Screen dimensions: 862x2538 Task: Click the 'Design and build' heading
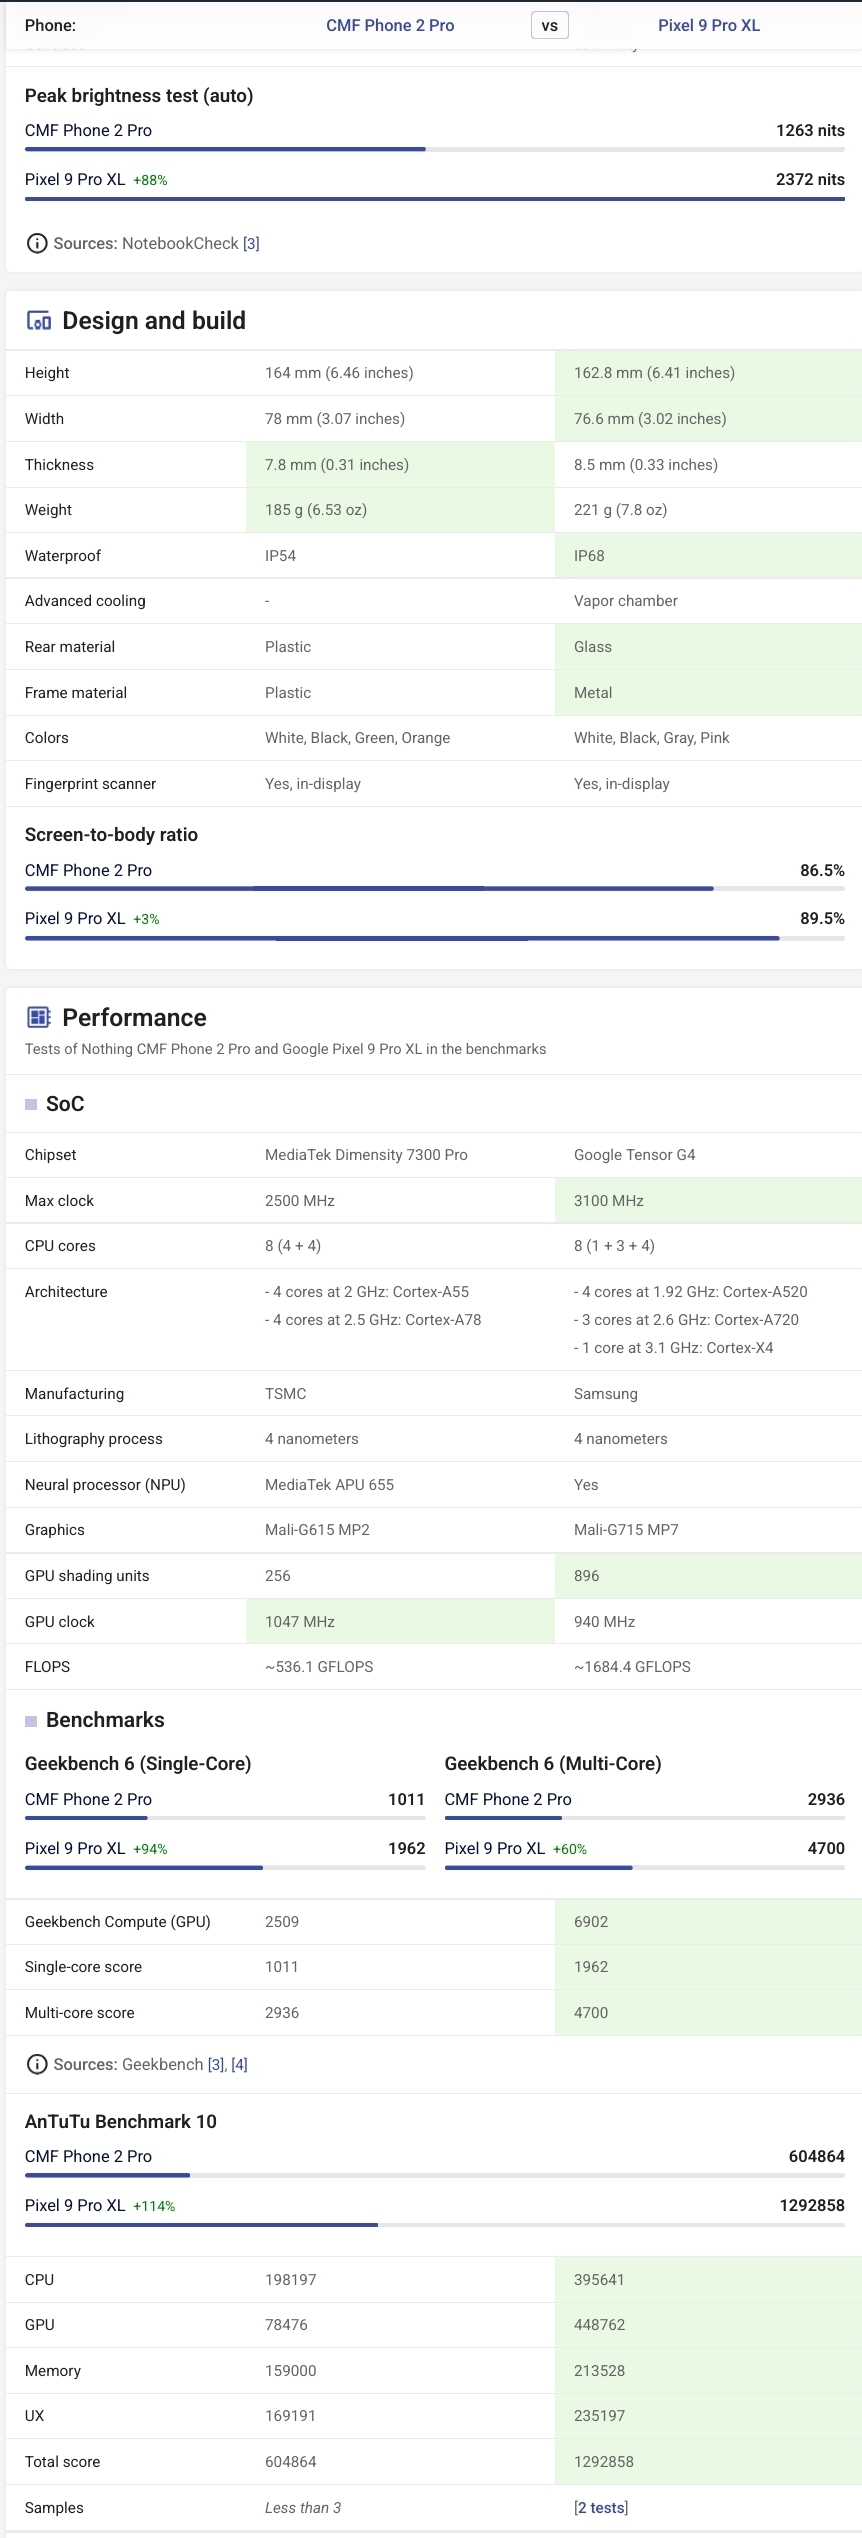click(x=154, y=321)
